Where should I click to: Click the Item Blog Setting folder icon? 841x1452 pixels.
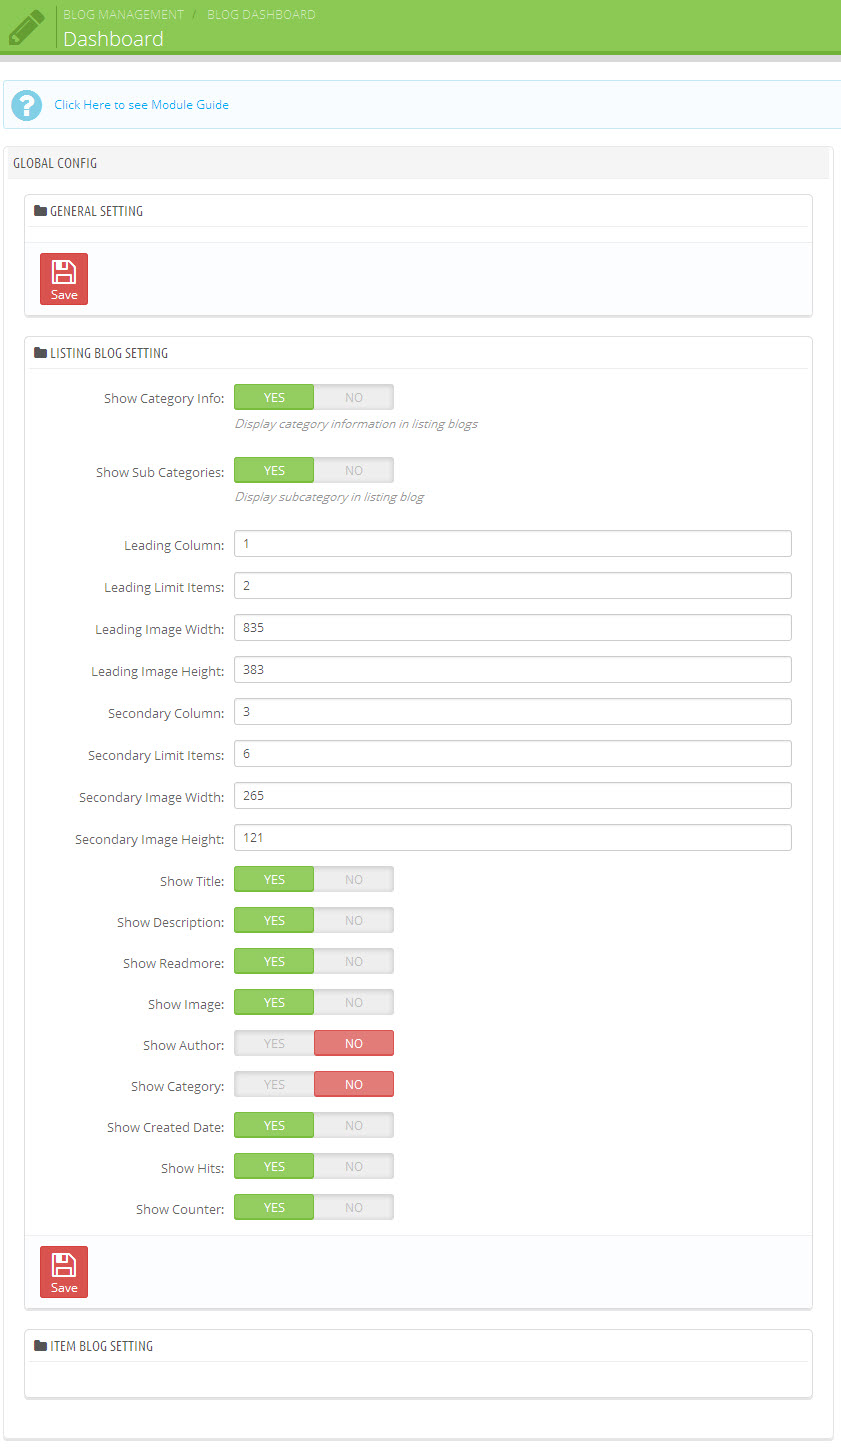41,1346
